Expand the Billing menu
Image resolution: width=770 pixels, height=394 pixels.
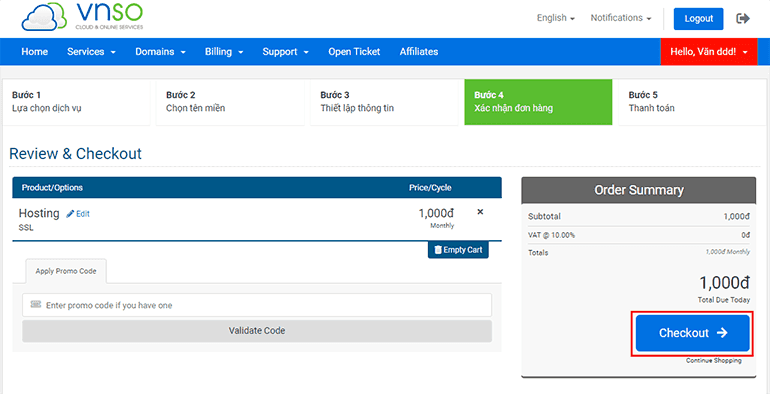coord(224,52)
